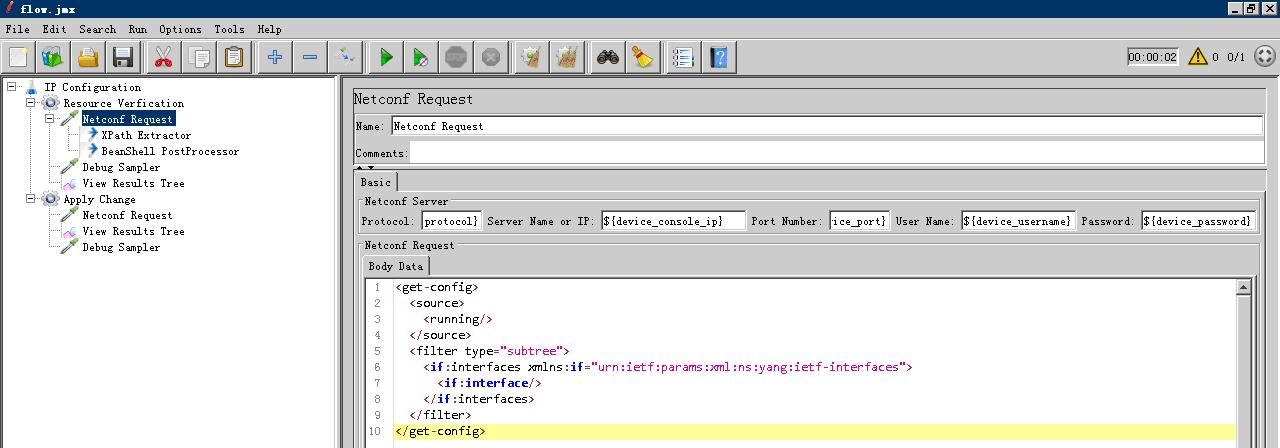Select the XPath Extractor tree item
The image size is (1280, 448).
point(145,135)
